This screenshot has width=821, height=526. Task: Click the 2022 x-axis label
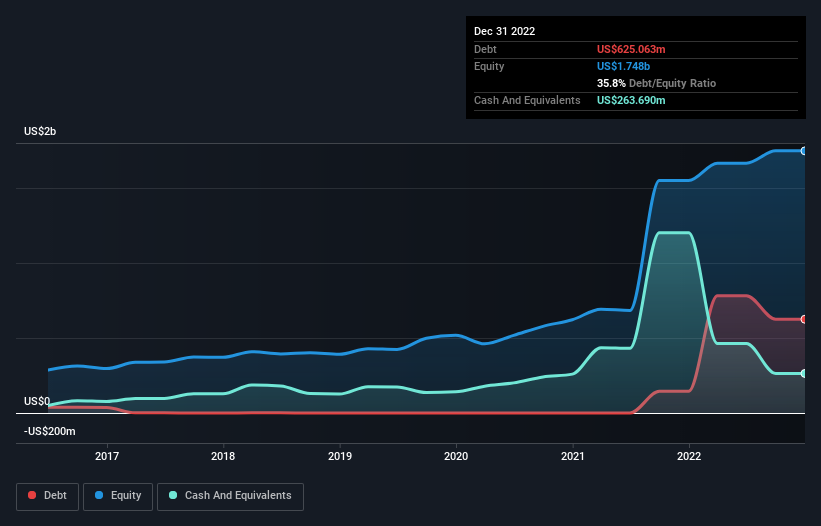(x=689, y=456)
